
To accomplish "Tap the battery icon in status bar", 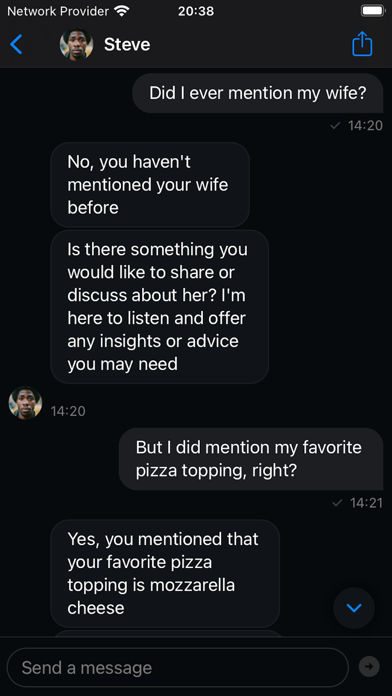I will tap(372, 11).
